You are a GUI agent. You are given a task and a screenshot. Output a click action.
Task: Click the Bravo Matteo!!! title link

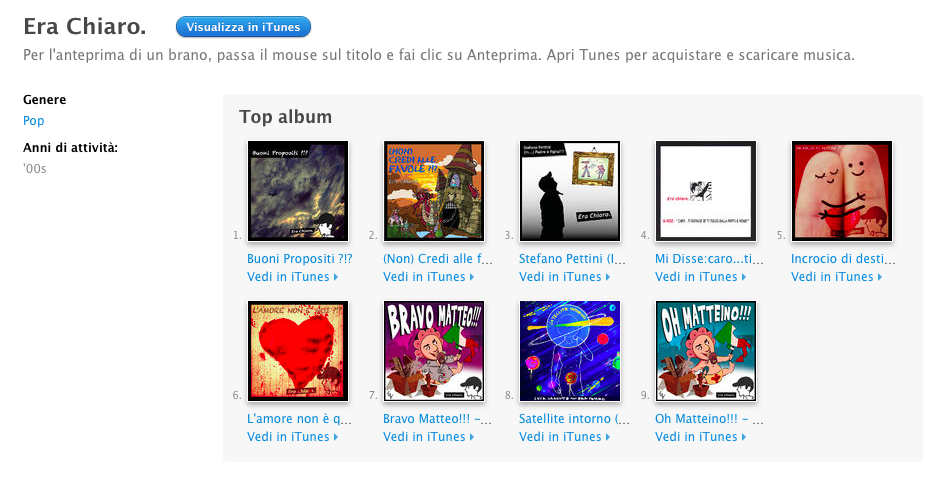coord(438,418)
